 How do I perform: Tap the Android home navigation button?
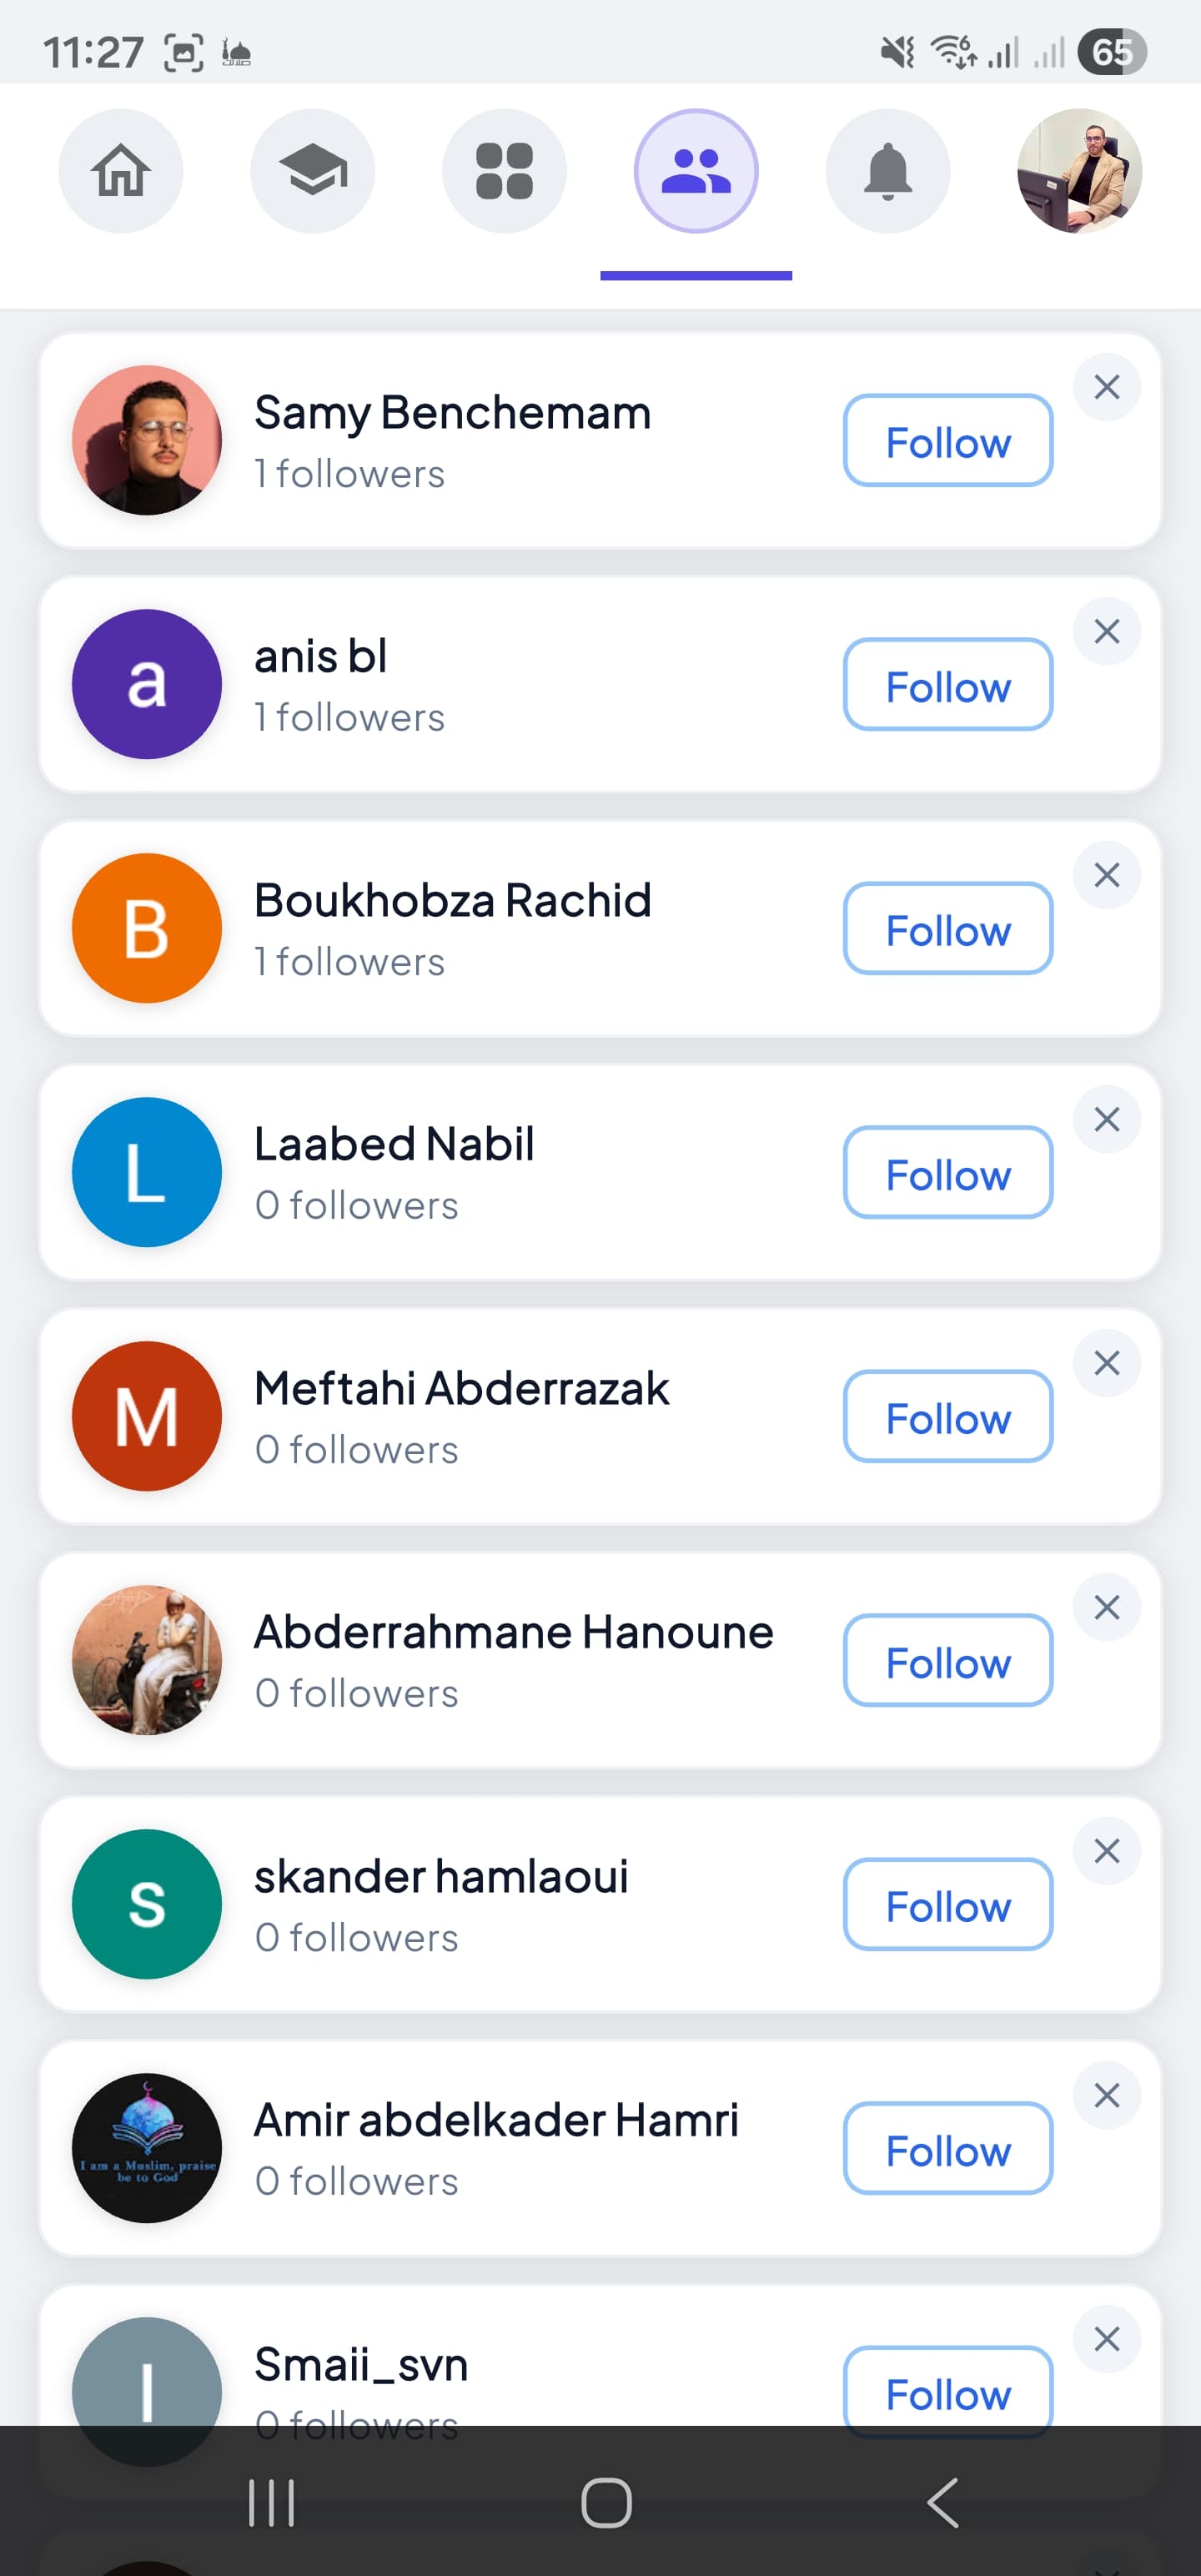(606, 2503)
